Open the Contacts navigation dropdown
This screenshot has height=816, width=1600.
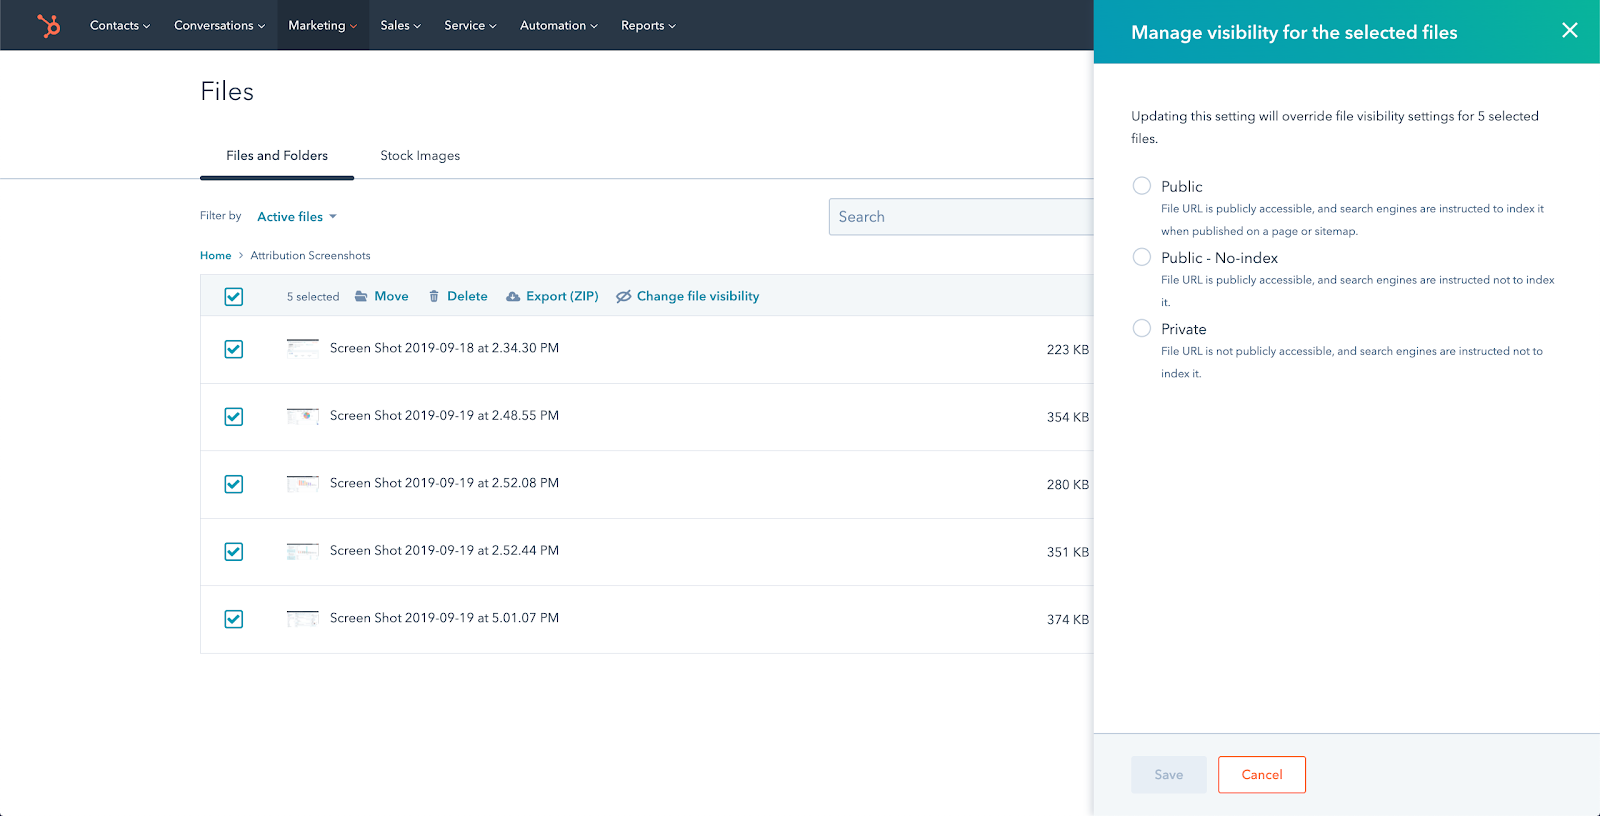pos(119,25)
